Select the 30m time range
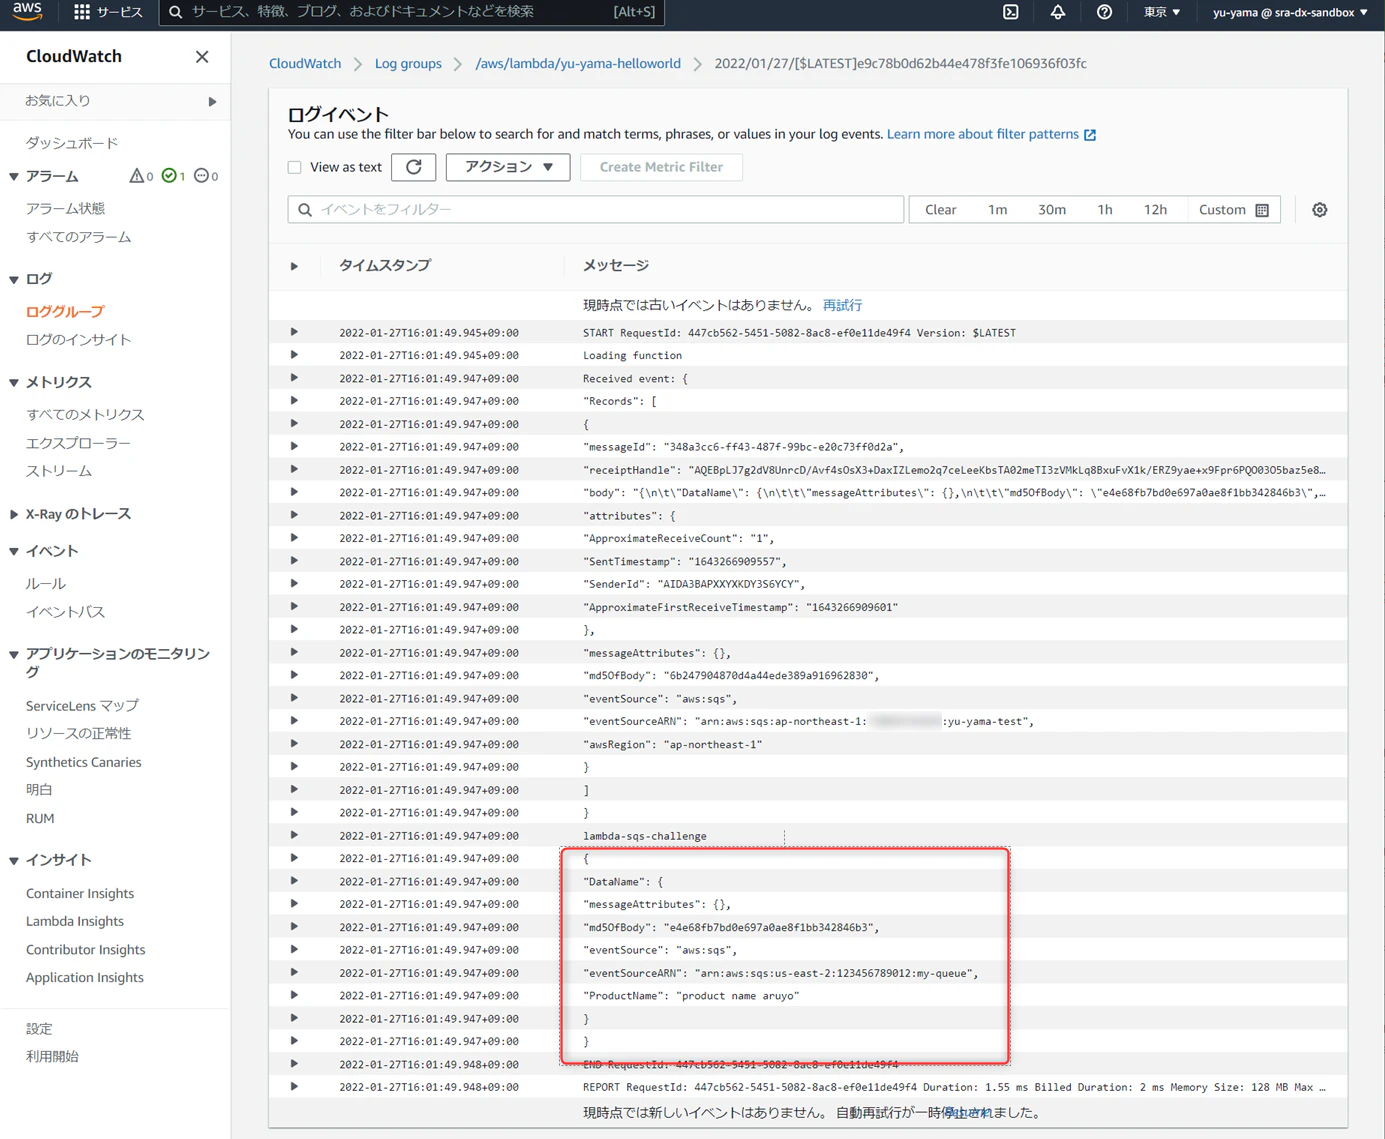This screenshot has width=1385, height=1139. click(1052, 210)
